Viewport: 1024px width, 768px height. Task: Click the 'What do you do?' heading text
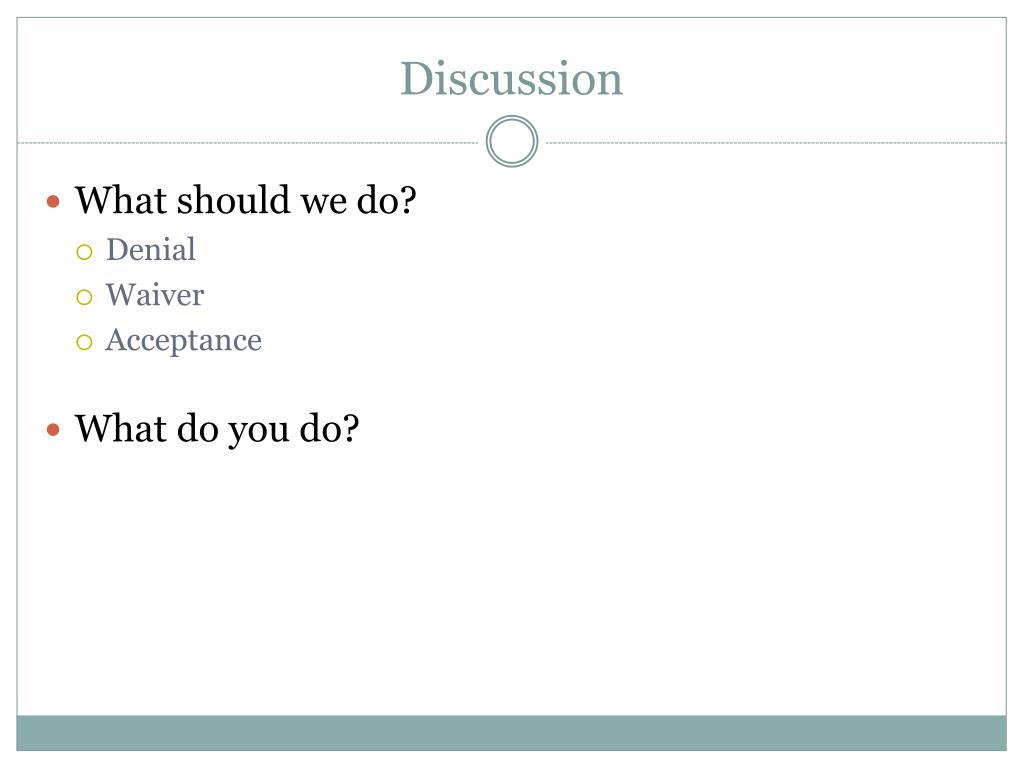217,430
